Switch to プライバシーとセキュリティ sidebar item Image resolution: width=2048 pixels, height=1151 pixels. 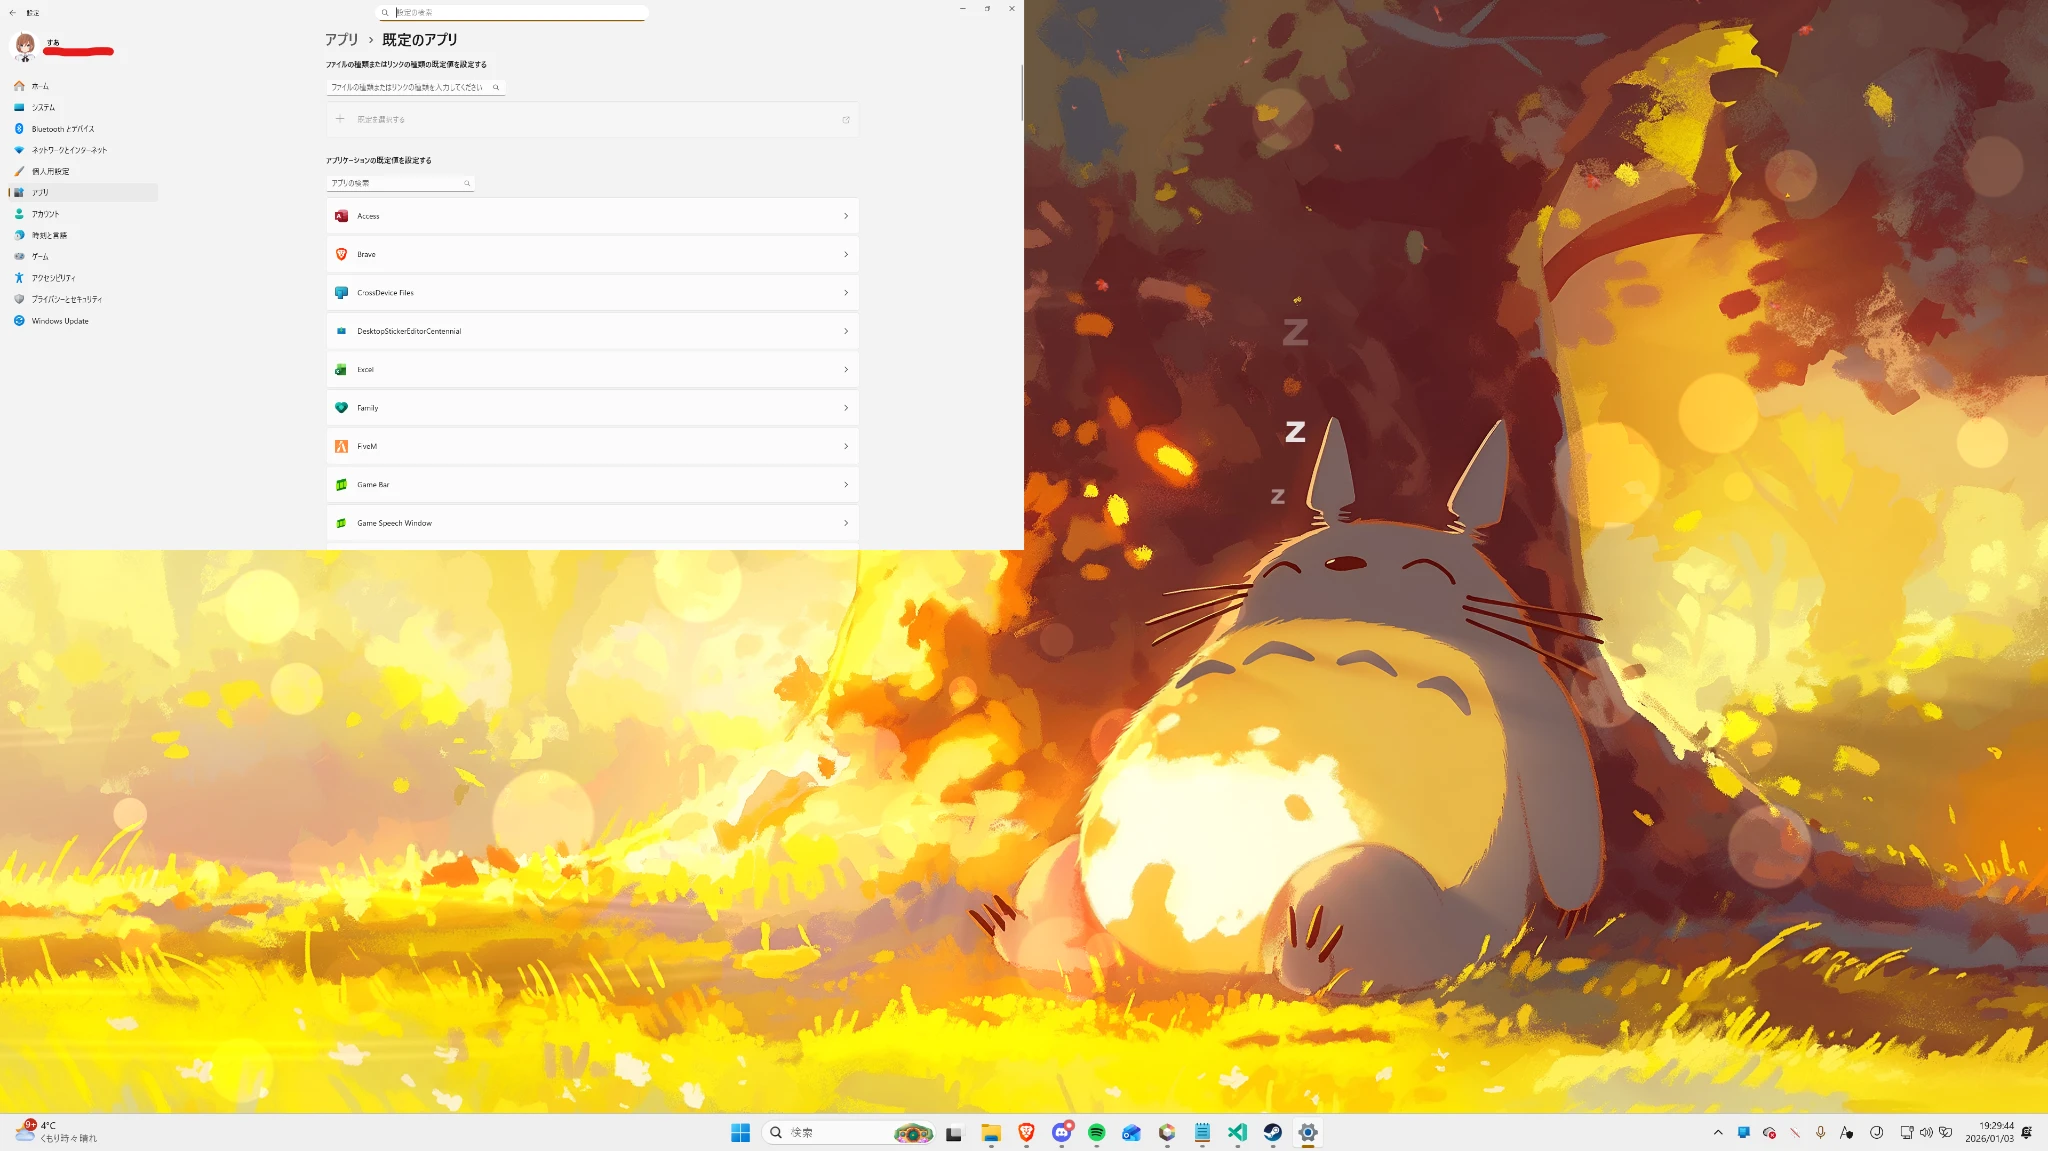66,299
